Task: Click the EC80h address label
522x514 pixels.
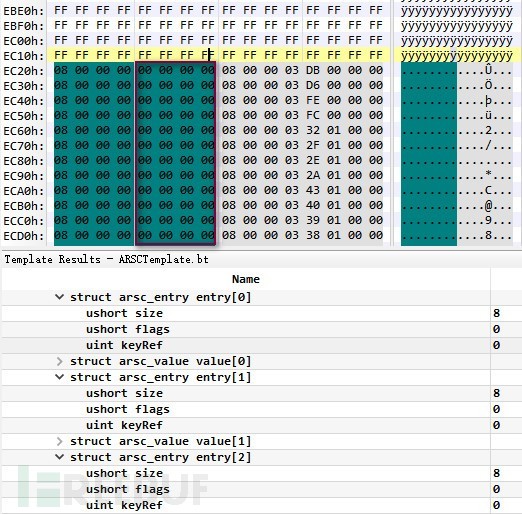Action: [24, 161]
